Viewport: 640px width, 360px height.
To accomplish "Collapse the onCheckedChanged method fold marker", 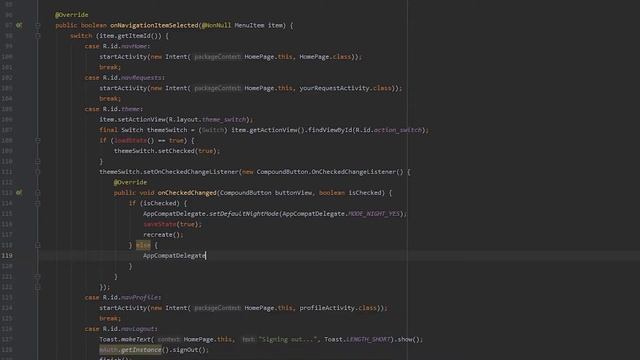I will coord(37,193).
